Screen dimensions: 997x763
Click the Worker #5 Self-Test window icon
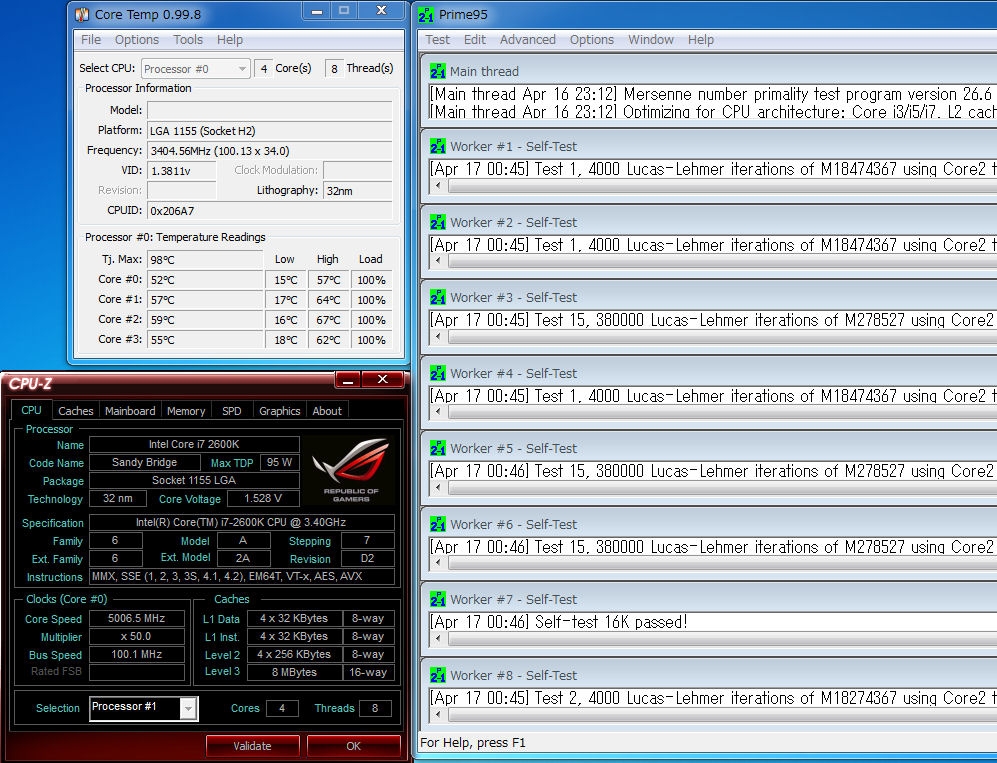437,448
